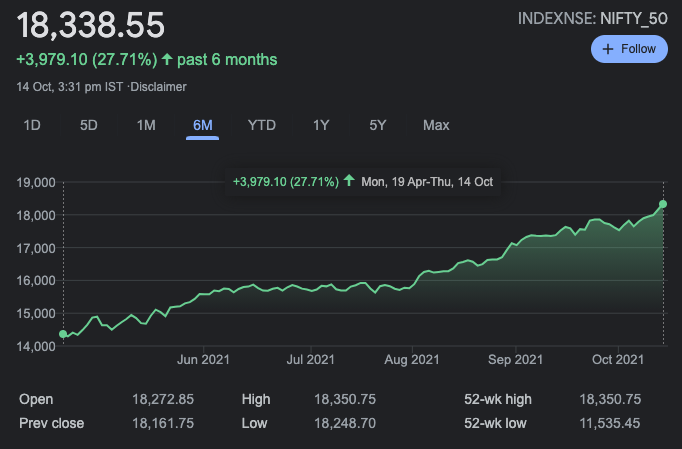The width and height of the screenshot is (682, 449).
Task: Click the chart start point dot at left
Action: (x=63, y=334)
